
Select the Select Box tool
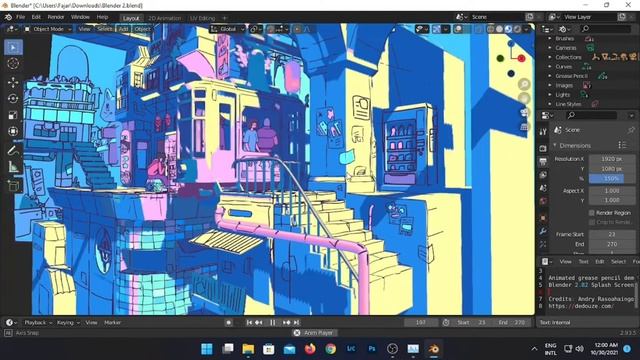point(13,47)
